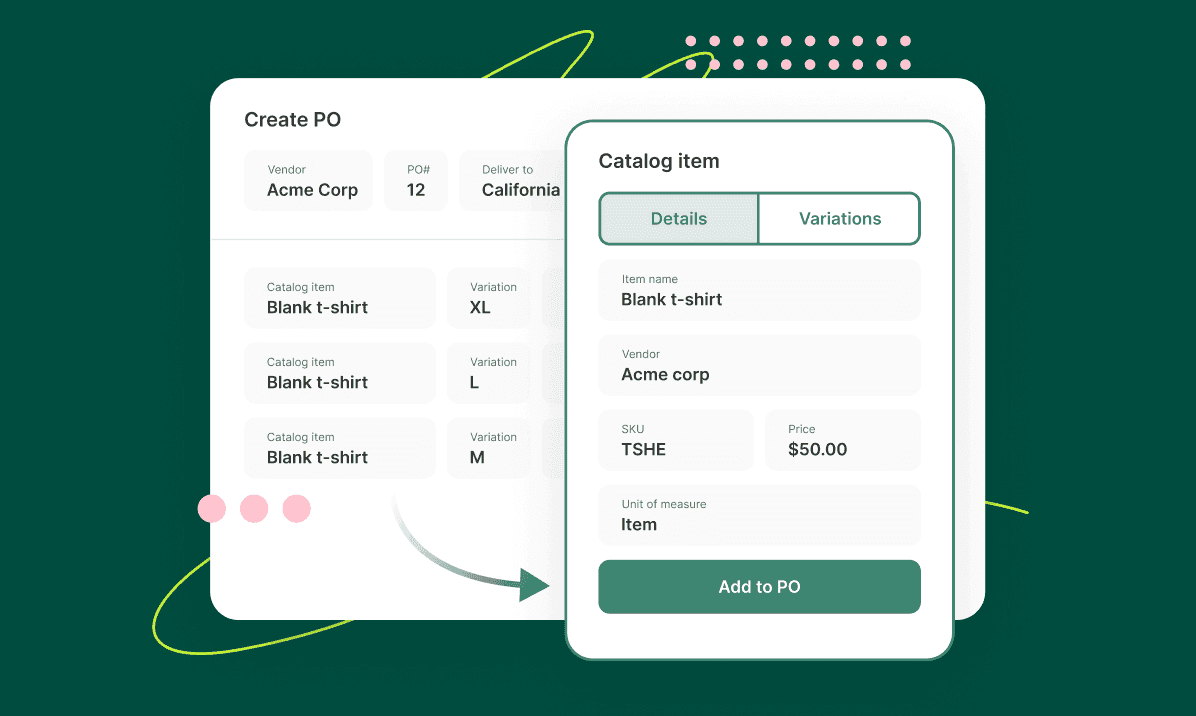Select the second Blank t-shirt catalog row
The width and height of the screenshot is (1196, 716).
click(339, 372)
